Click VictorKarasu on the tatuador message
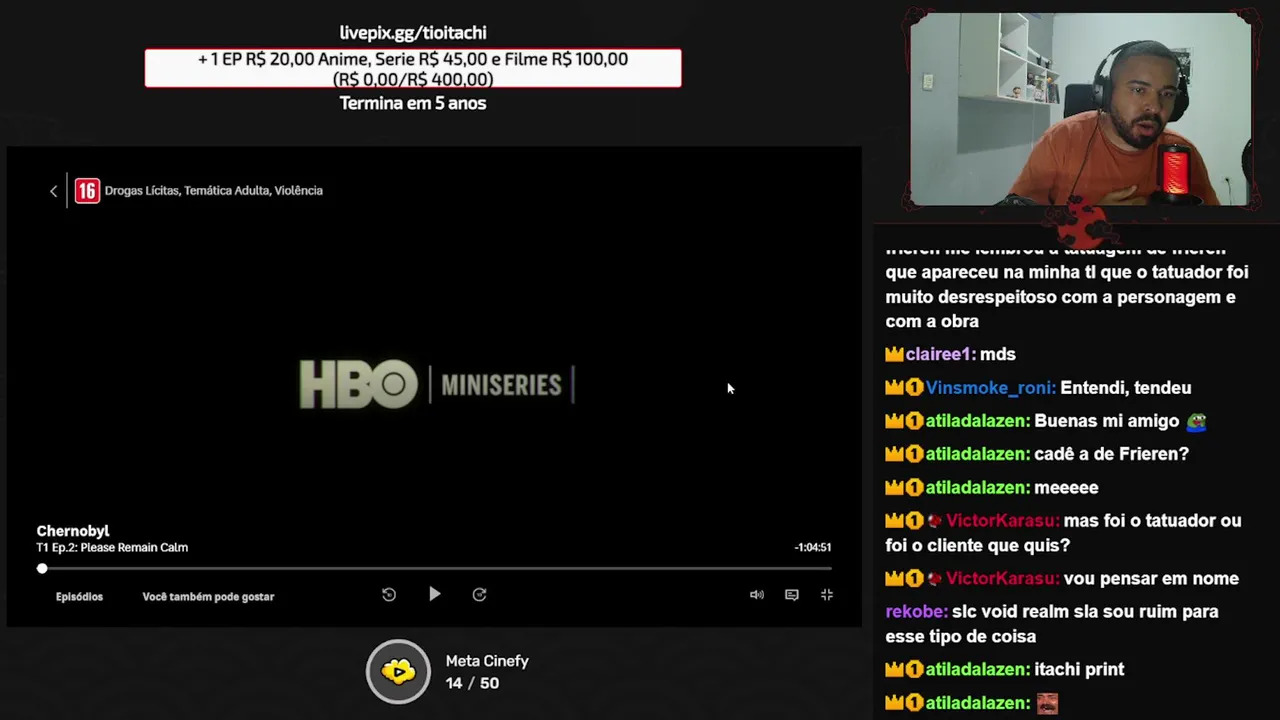Screen dimensions: 1280x720 point(1002,521)
